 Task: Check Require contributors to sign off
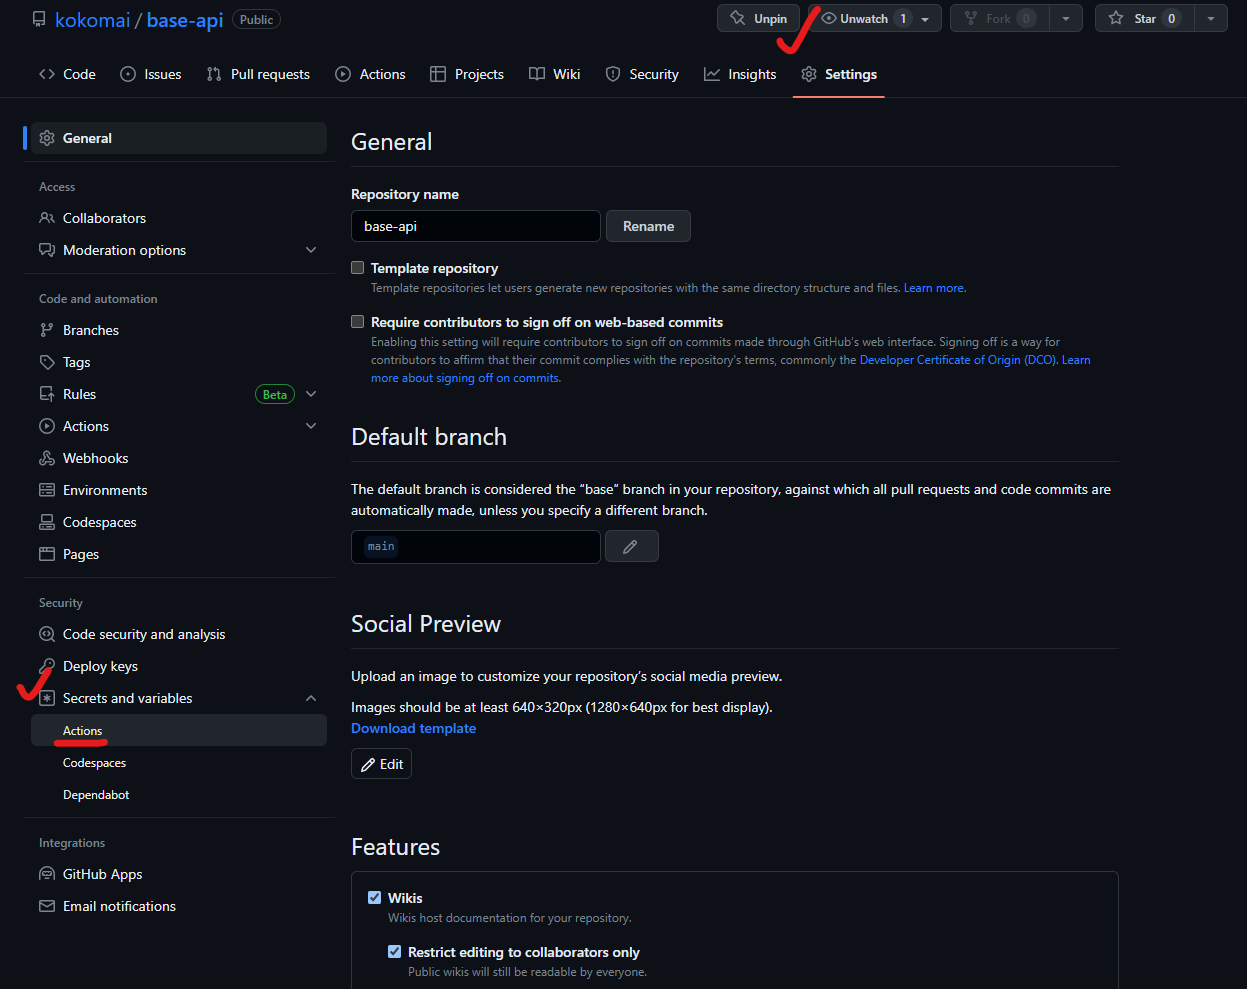click(x=357, y=321)
